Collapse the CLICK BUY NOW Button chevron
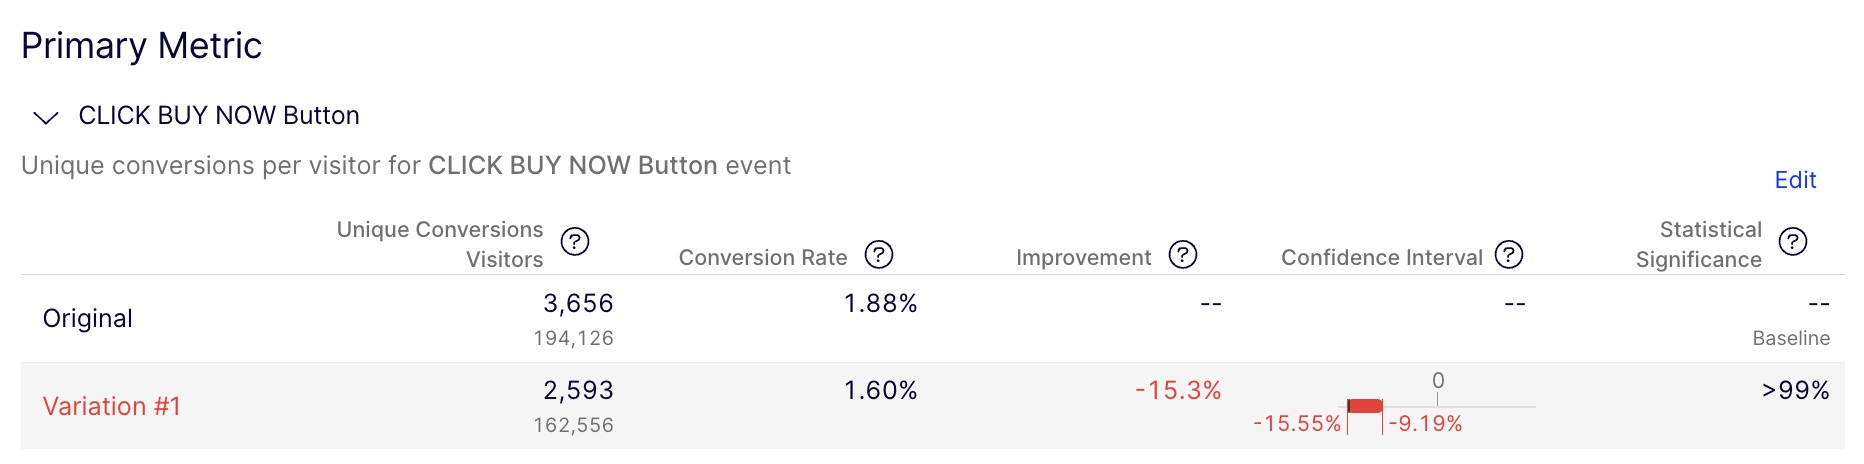Viewport: 1864px width, 464px height. 46,118
